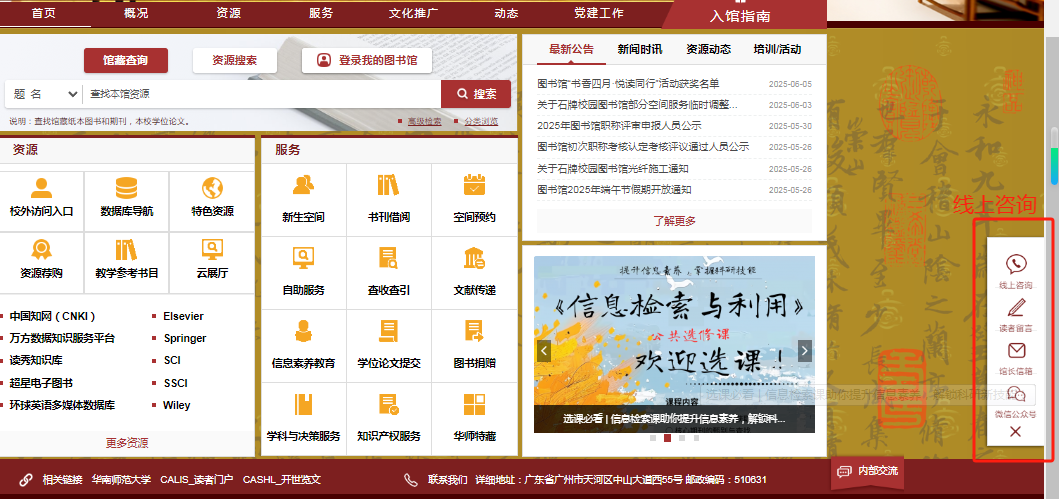The image size is (1059, 499).
Task: Expand the 题名 search field dropdown
Action: point(44,94)
